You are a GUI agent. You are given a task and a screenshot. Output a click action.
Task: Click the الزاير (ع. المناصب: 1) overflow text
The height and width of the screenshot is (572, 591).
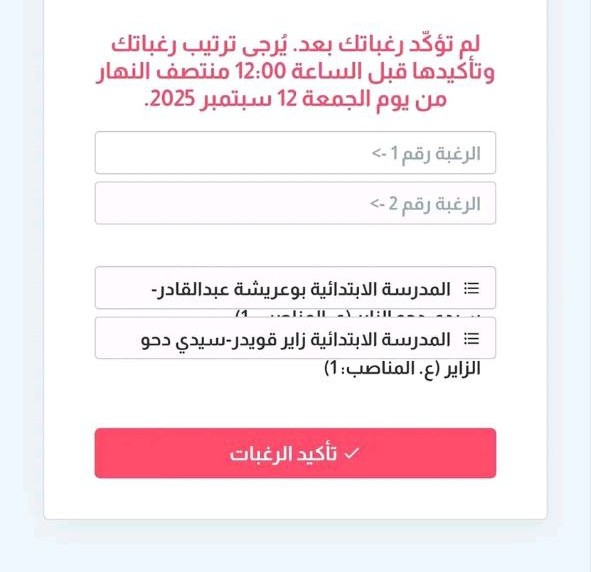coord(402,368)
